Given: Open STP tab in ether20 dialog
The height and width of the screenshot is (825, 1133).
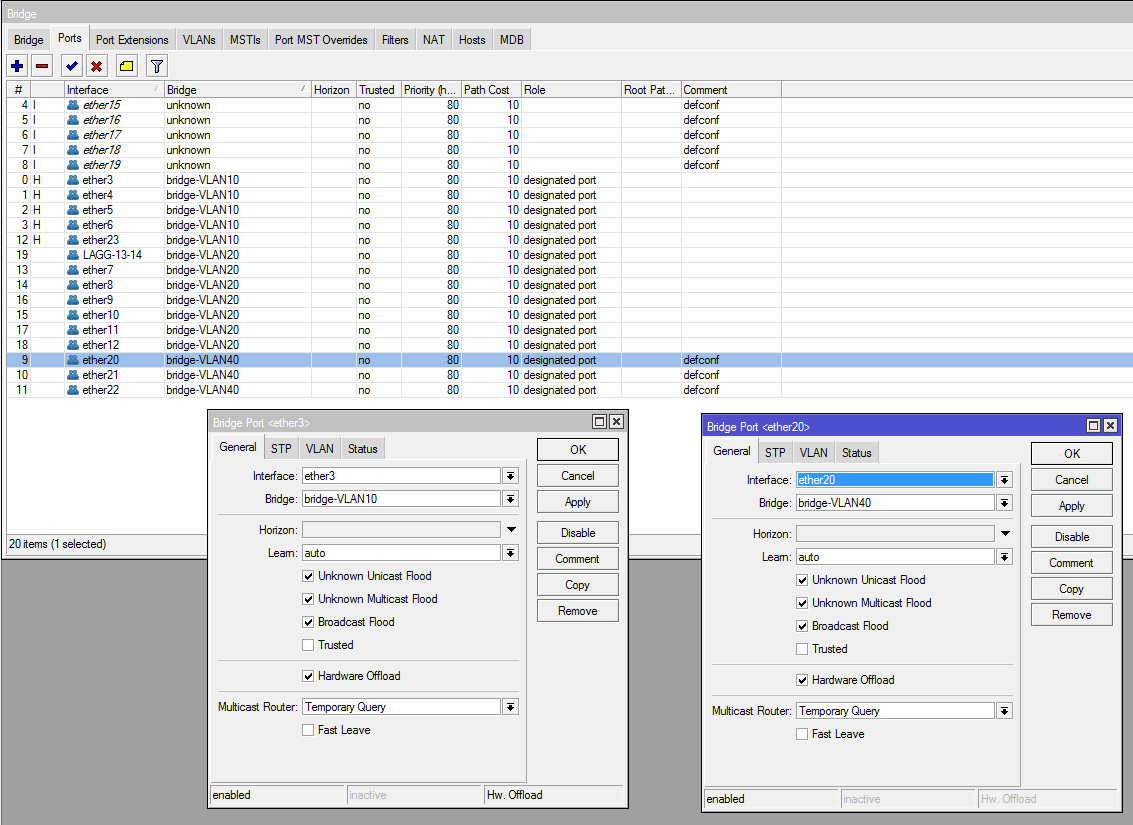Looking at the screenshot, I should [775, 453].
